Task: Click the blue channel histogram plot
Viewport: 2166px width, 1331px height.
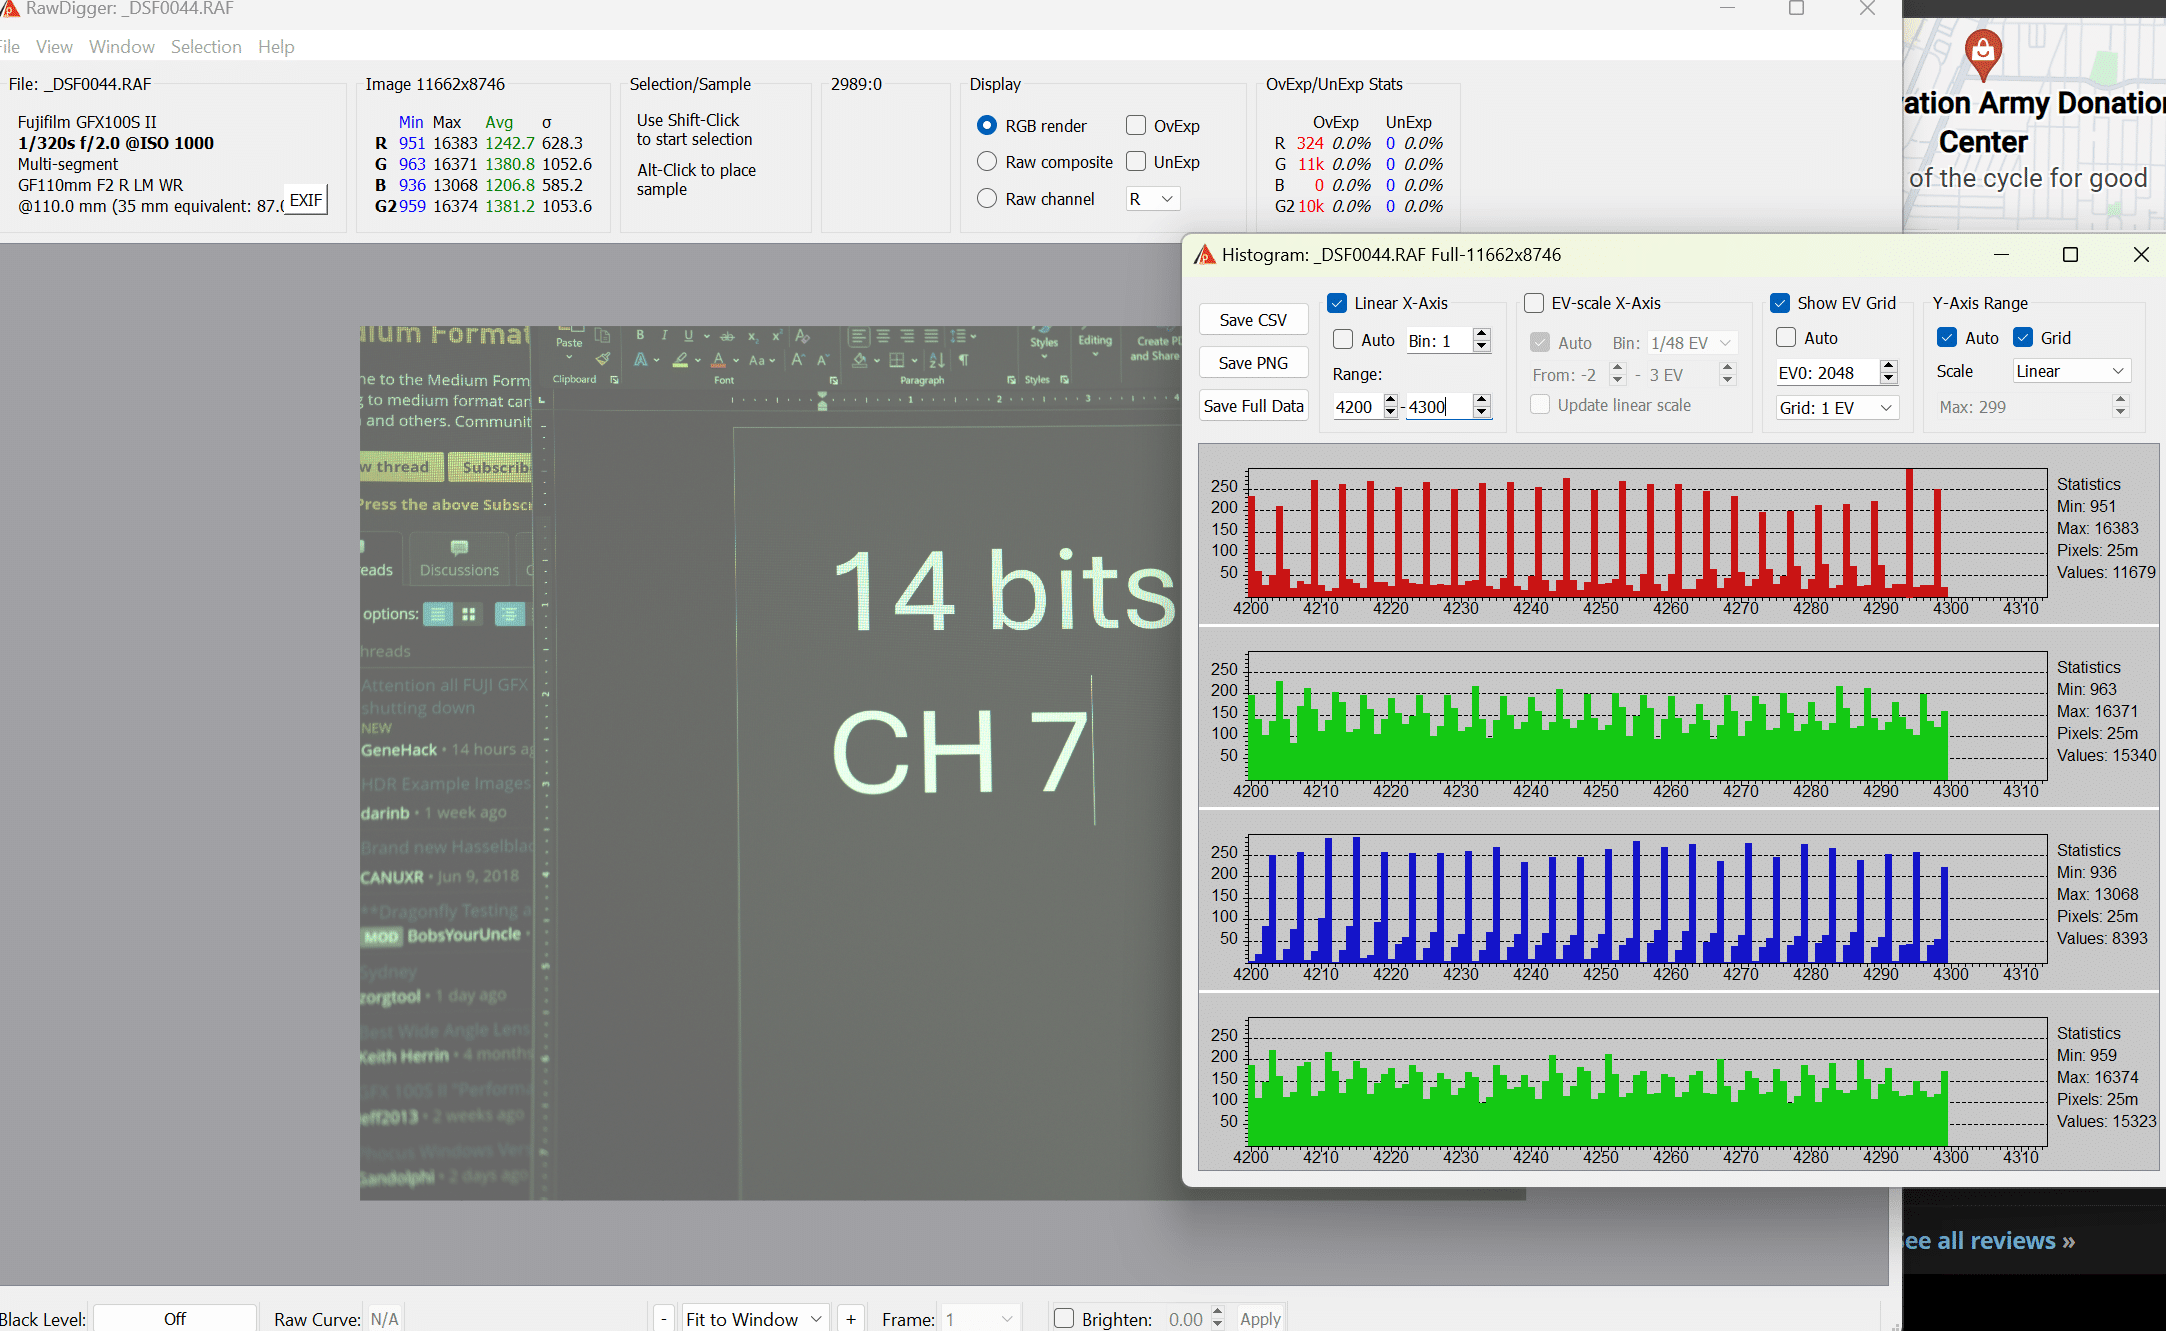Action: 1647,897
